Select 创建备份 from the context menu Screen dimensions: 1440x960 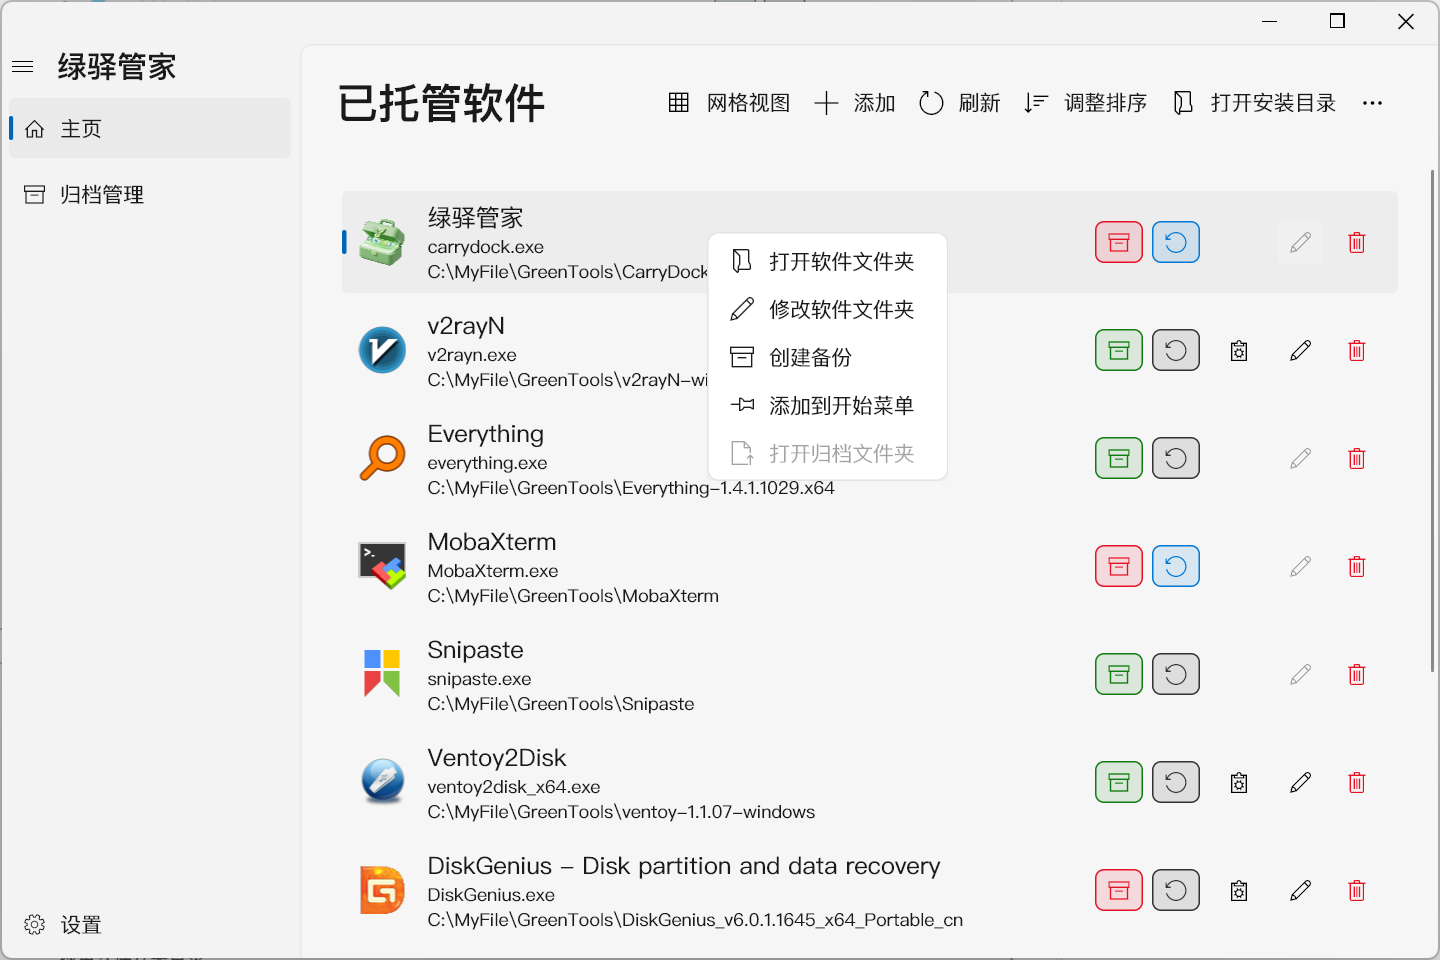810,357
